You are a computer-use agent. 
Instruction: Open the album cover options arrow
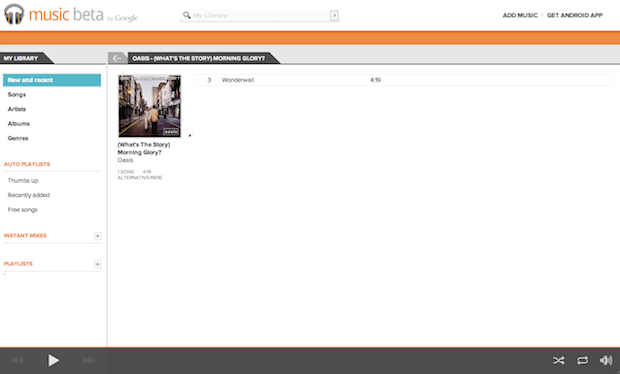190,135
